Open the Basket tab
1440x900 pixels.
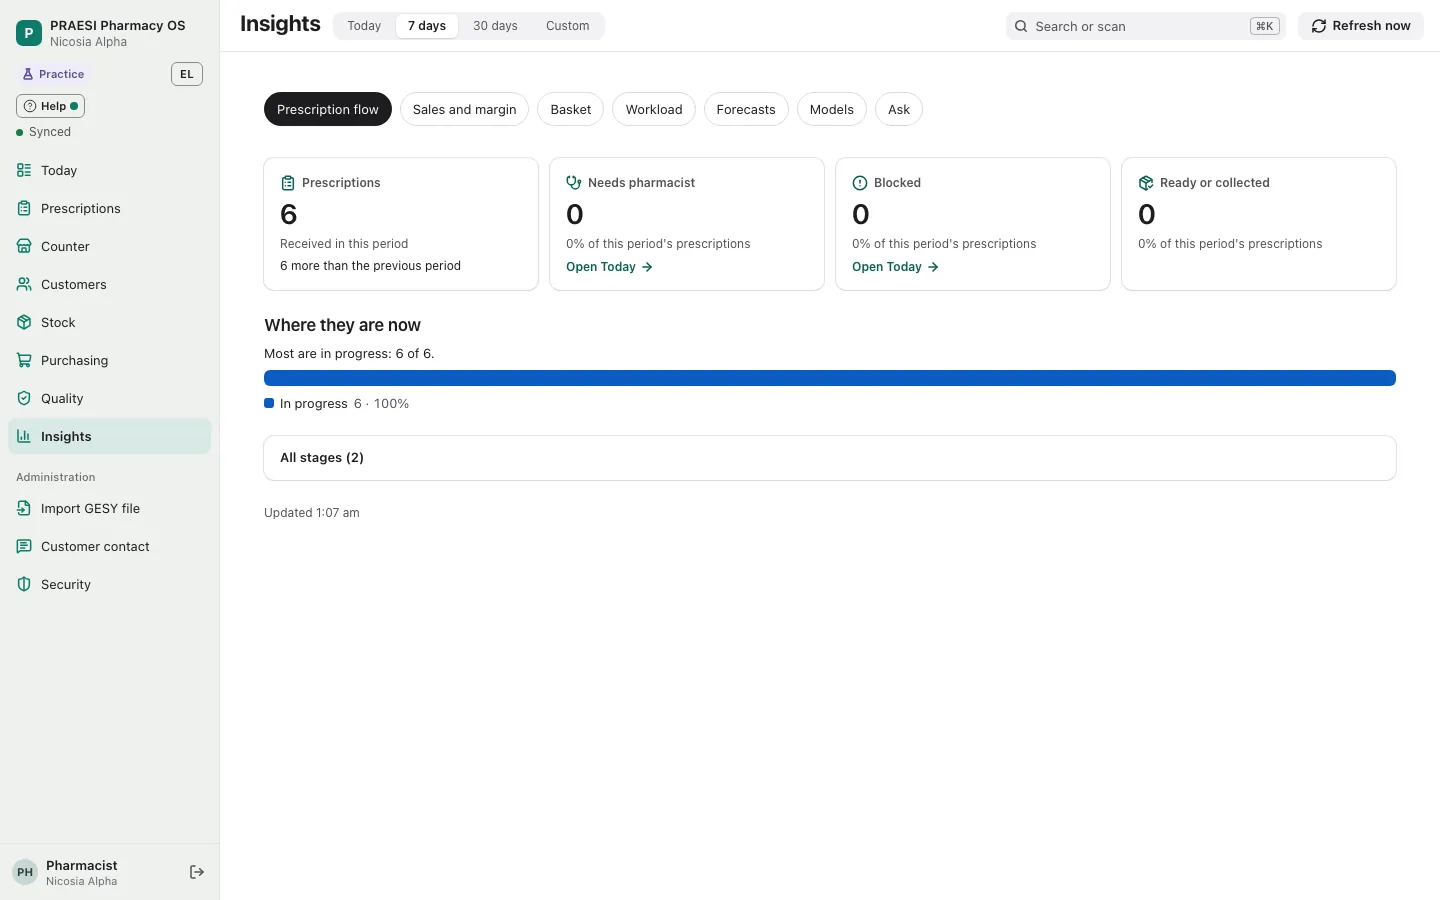(571, 110)
